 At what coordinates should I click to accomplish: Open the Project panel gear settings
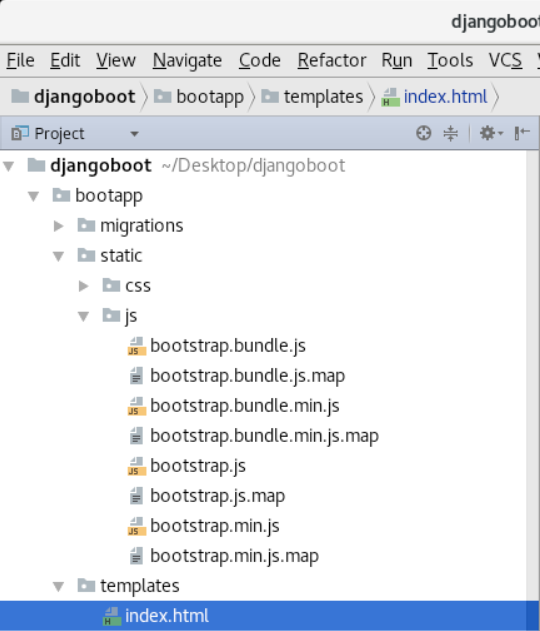pyautogui.click(x=491, y=133)
